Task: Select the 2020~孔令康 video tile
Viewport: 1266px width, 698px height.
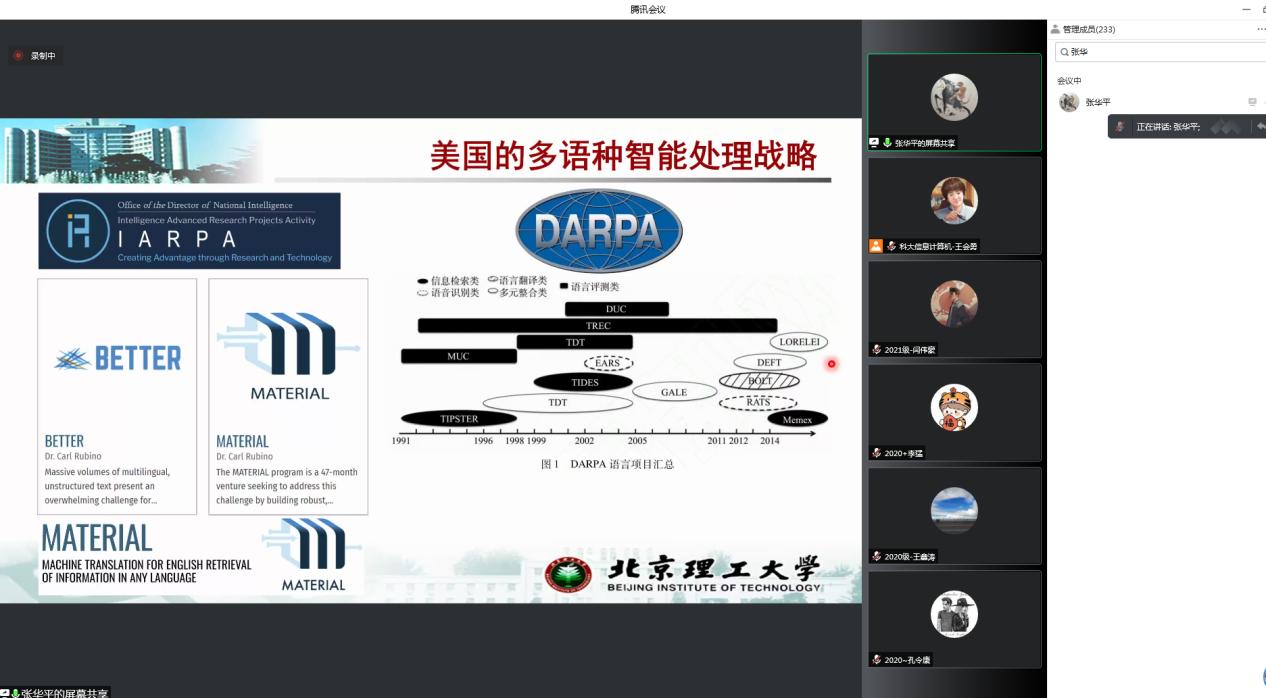Action: coord(954,619)
